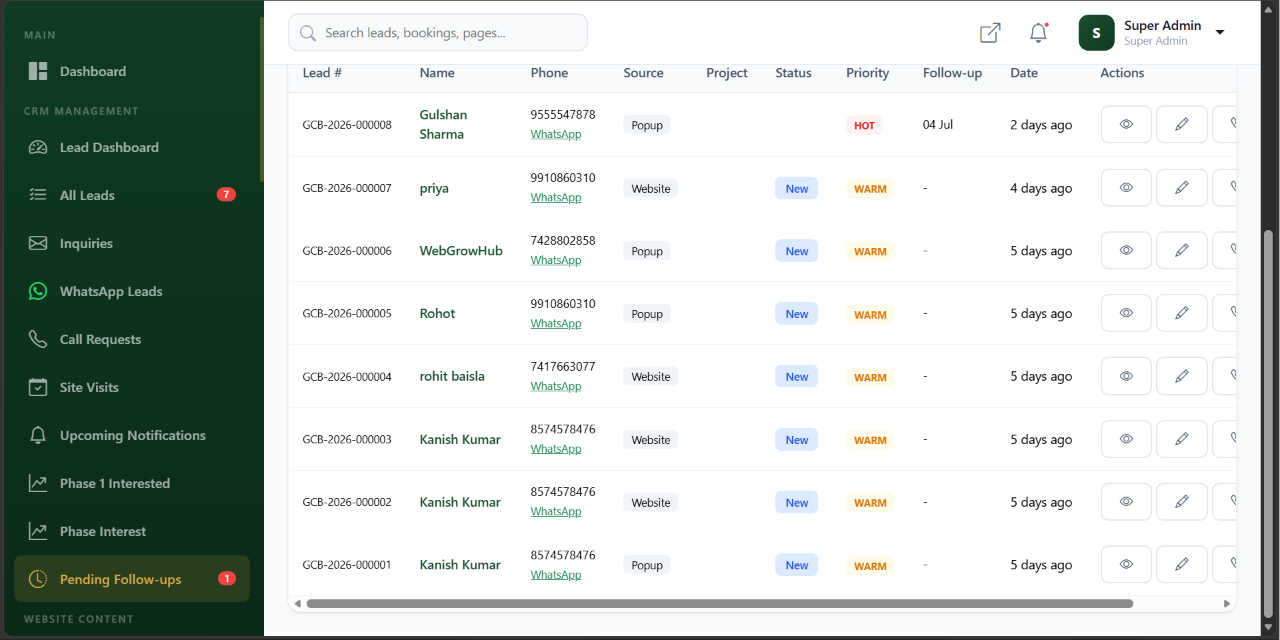
Task: View lead Rohot via eye icon
Action: [1126, 313]
